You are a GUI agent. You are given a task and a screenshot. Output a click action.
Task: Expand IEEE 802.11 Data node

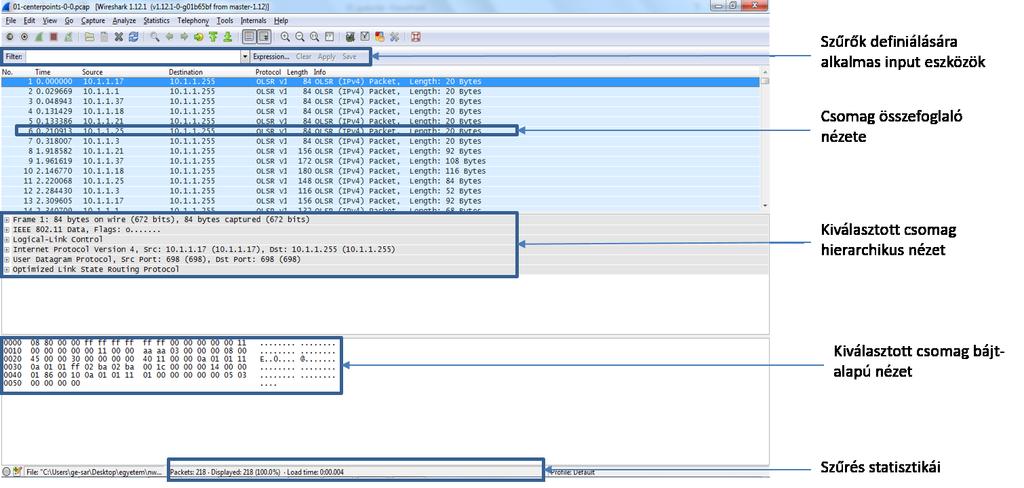click(7, 230)
